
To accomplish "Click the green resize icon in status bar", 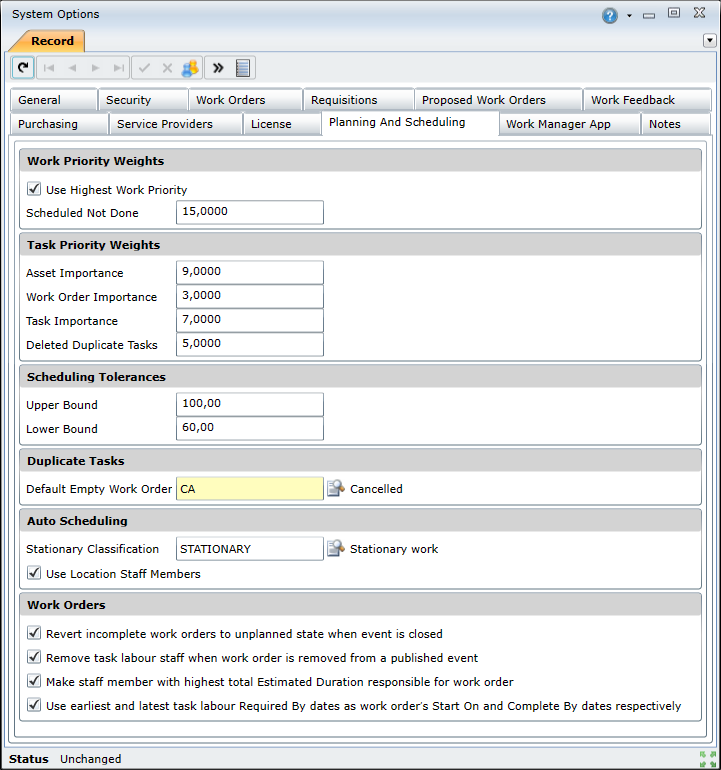I will pos(708,759).
